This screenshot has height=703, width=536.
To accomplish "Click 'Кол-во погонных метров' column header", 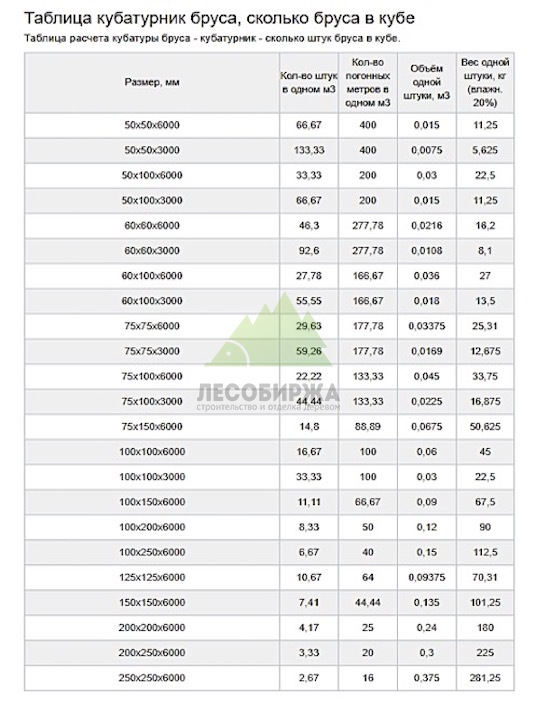I will click(x=367, y=82).
